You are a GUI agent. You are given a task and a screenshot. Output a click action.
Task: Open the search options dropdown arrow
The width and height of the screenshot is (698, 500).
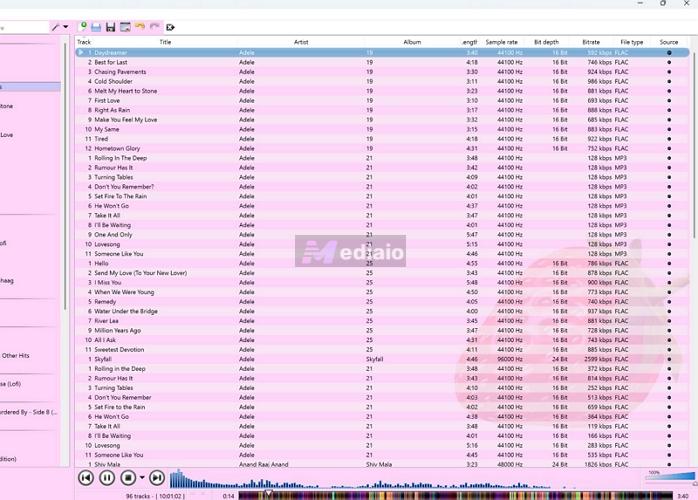[66, 27]
